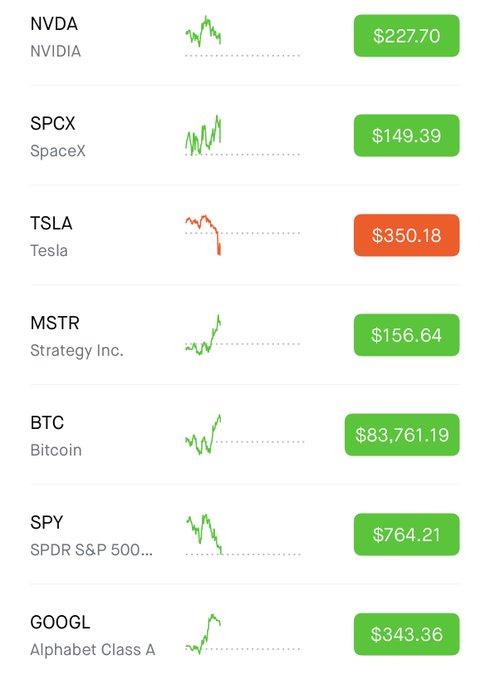490x680 pixels.
Task: Open the MSTR sparkline chart
Action: point(242,335)
